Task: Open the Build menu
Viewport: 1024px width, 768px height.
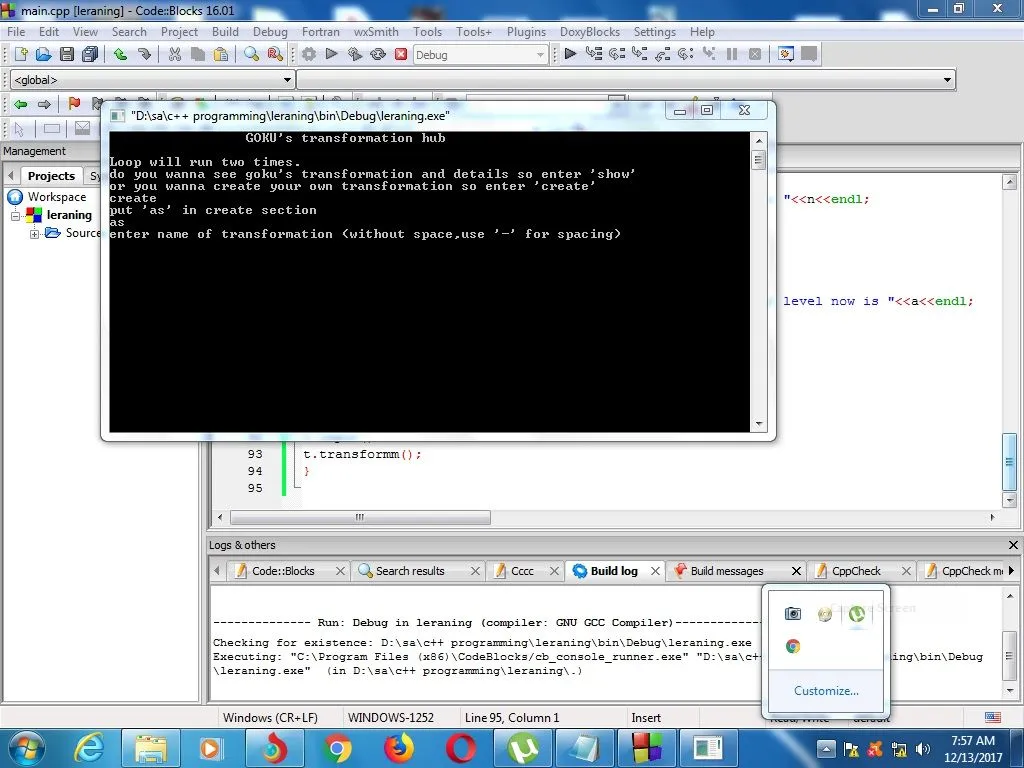Action: [225, 31]
